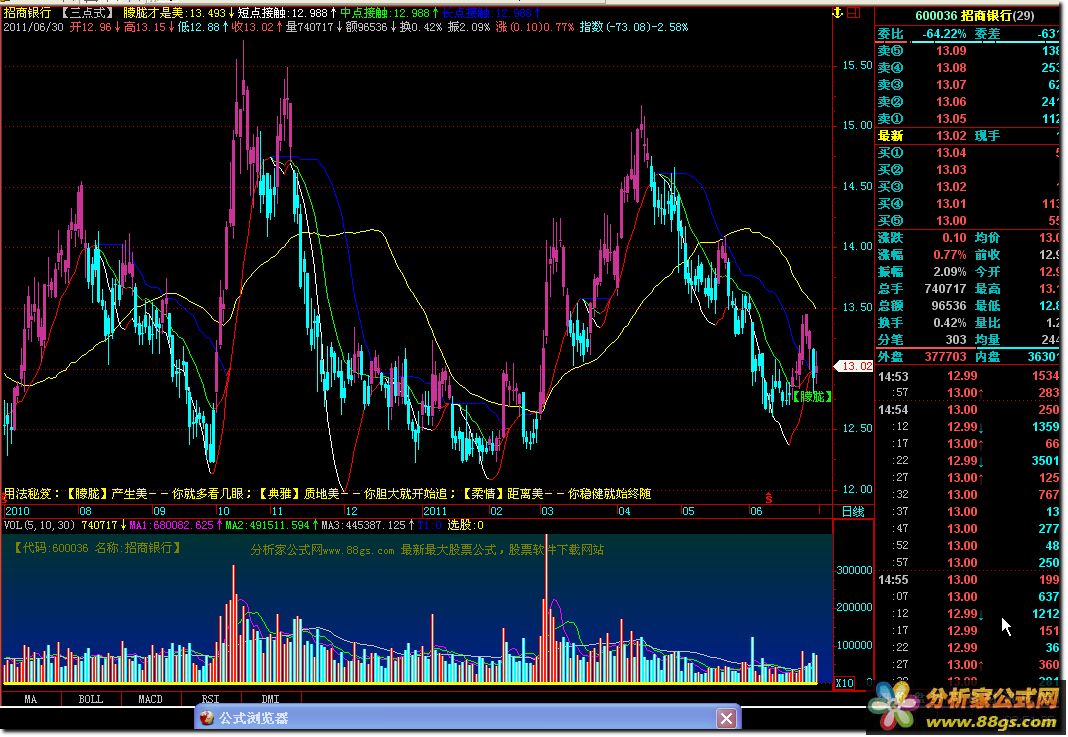Image resolution: width=1068 pixels, height=737 pixels.
Task: Switch to the MACD indicator tab
Action: 151,699
